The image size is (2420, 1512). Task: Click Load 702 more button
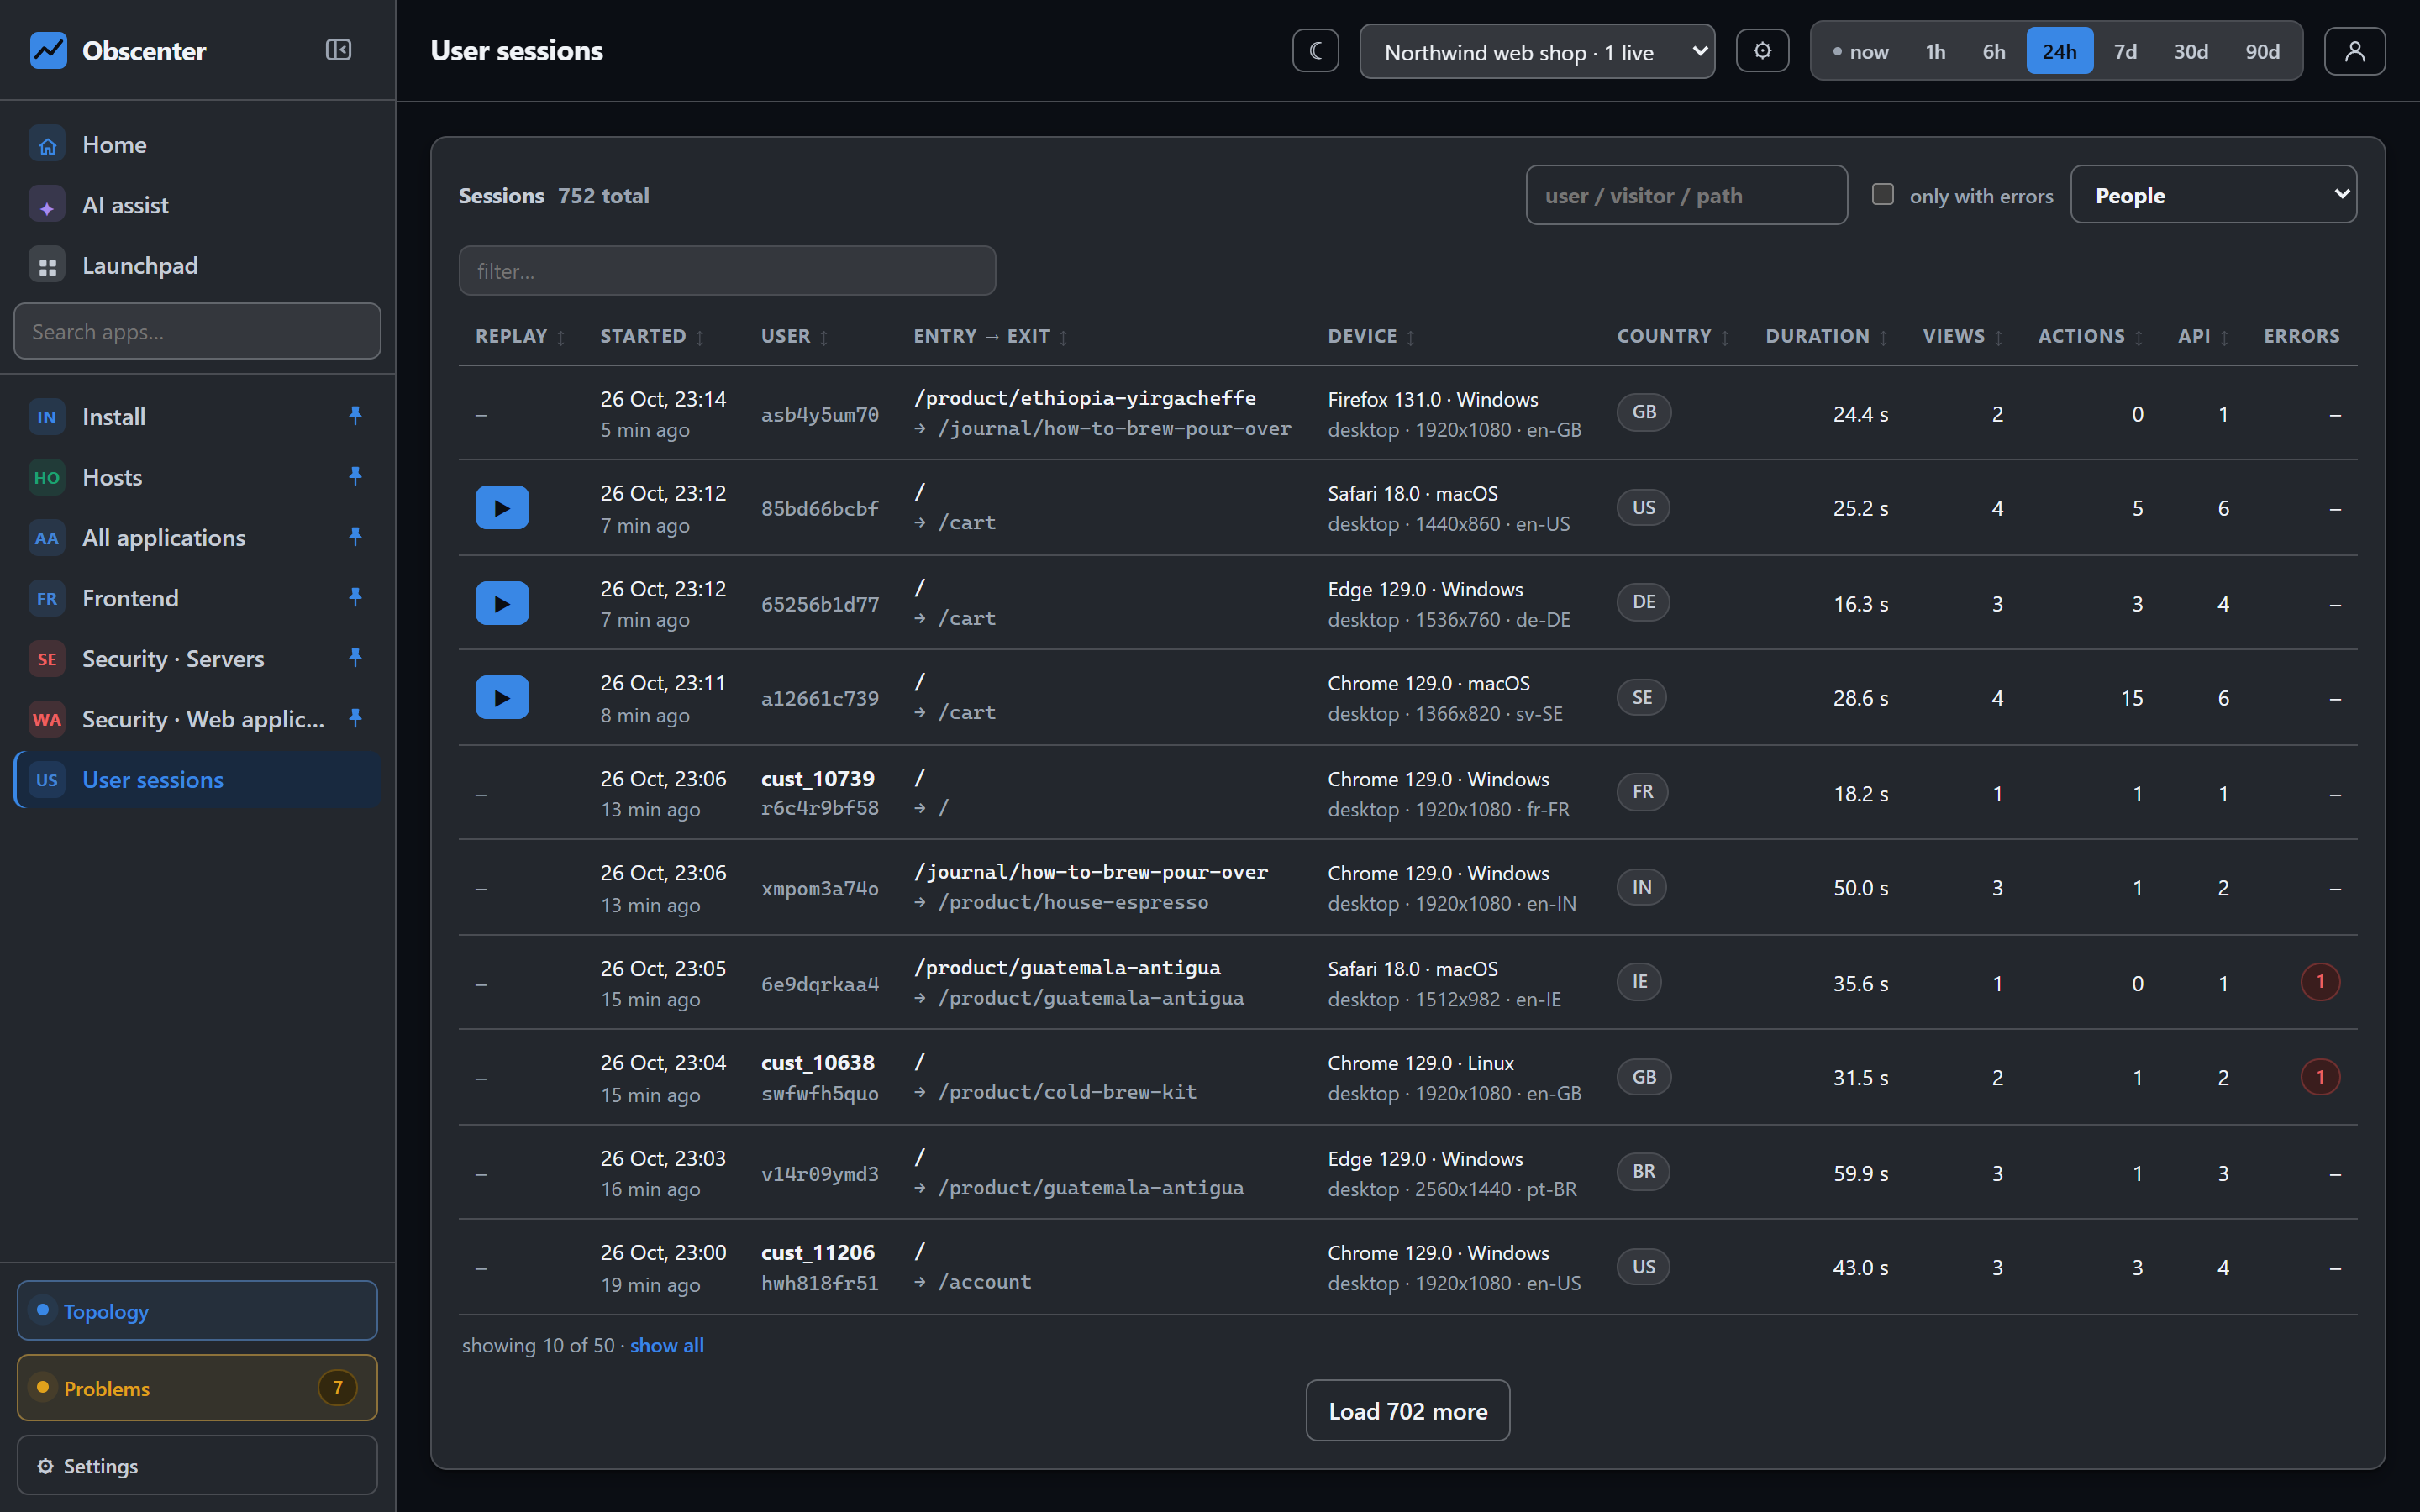click(1407, 1411)
